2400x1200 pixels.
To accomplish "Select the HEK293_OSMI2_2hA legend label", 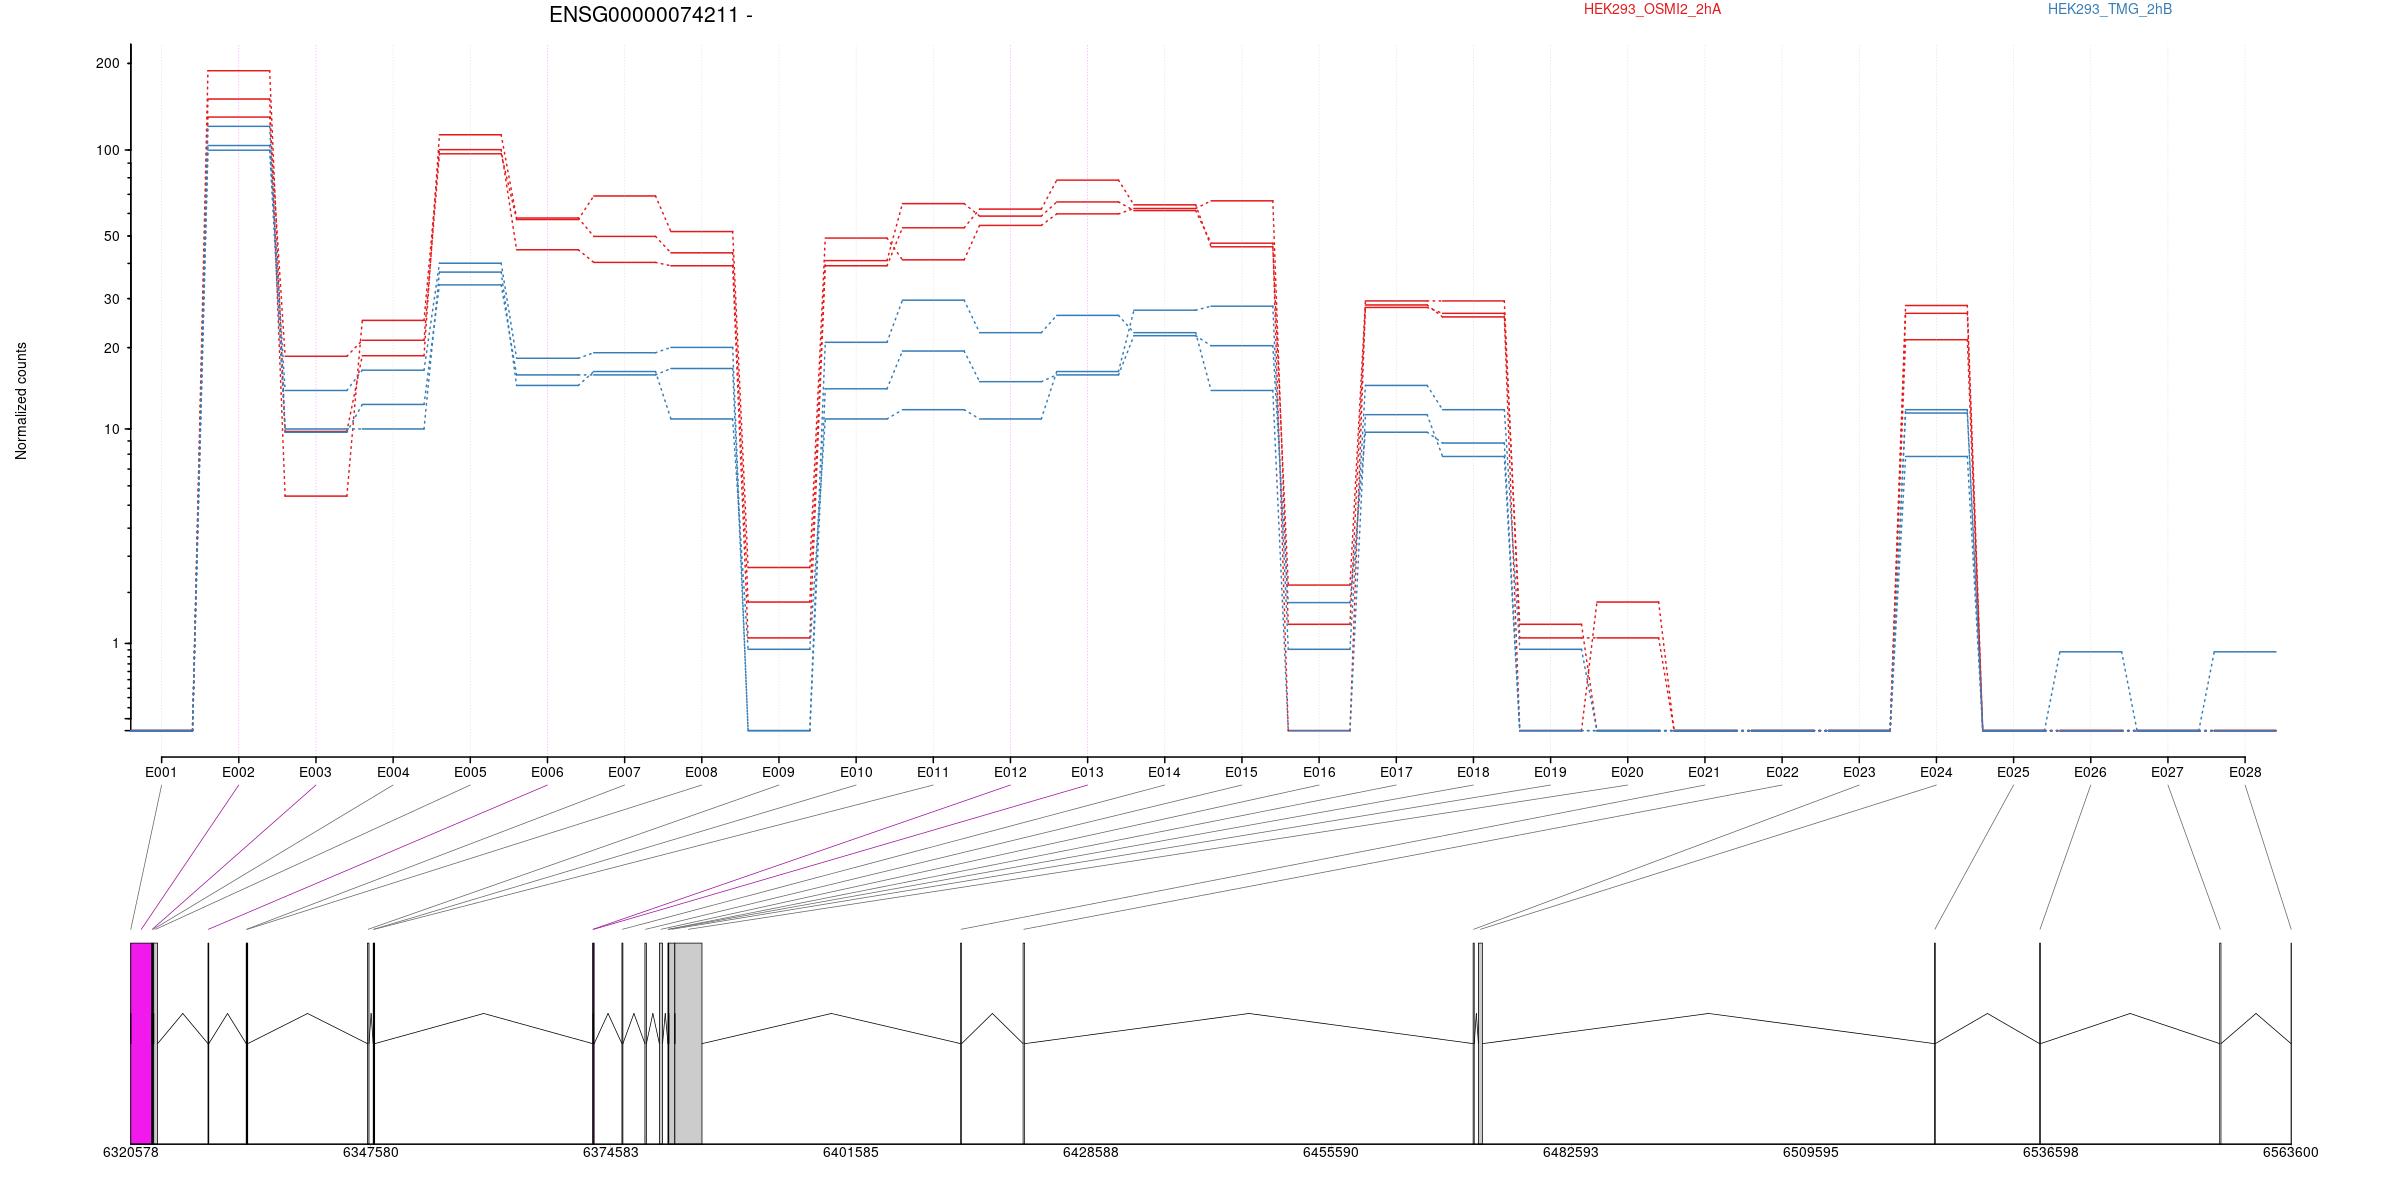I will pos(1652,9).
